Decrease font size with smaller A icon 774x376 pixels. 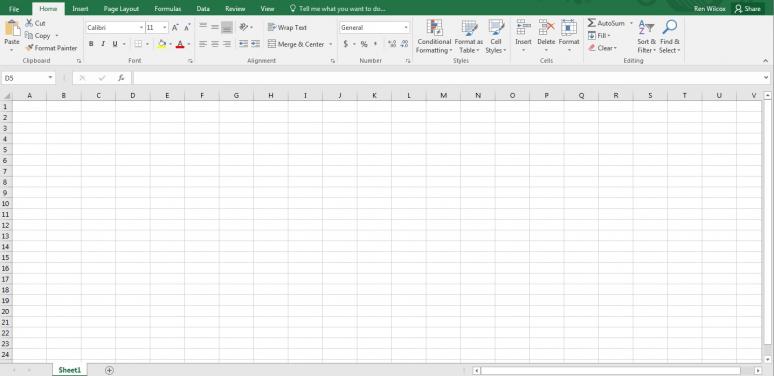click(187, 28)
